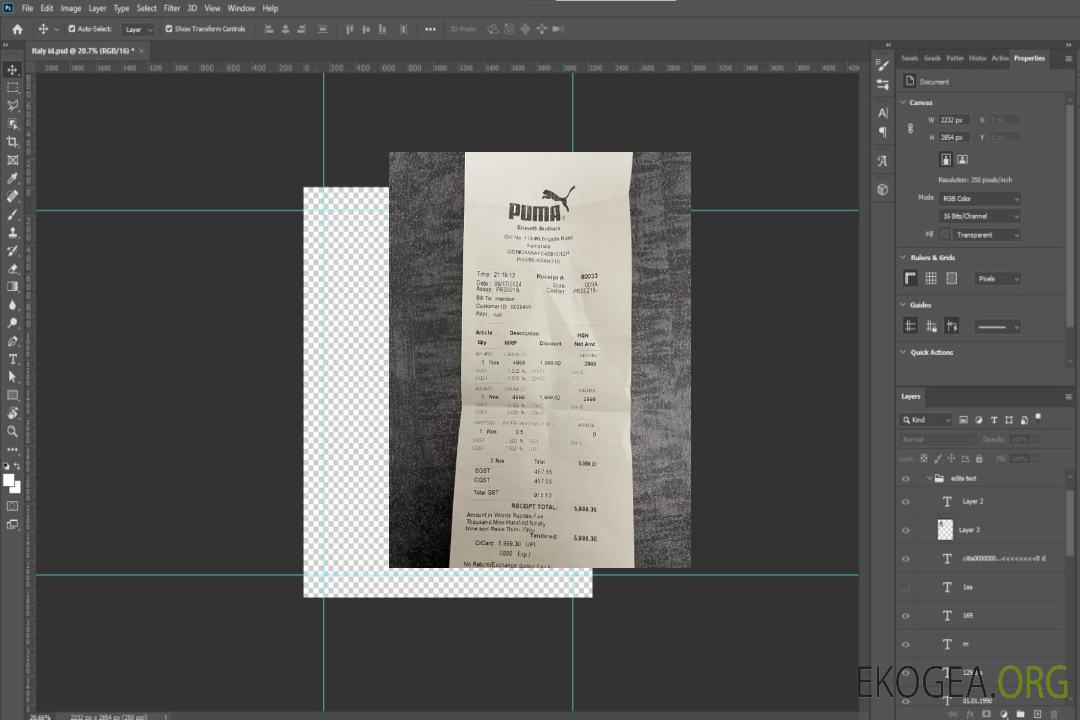Select the Rectangular Marquee tool
The width and height of the screenshot is (1080, 720).
coord(12,88)
